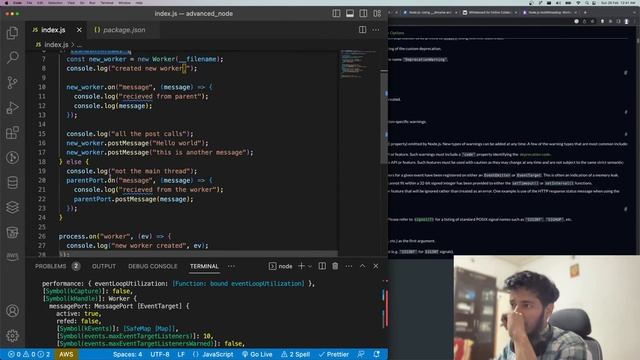The height and width of the screenshot is (360, 640).
Task: Click errors and warnings status item
Action: (29, 354)
